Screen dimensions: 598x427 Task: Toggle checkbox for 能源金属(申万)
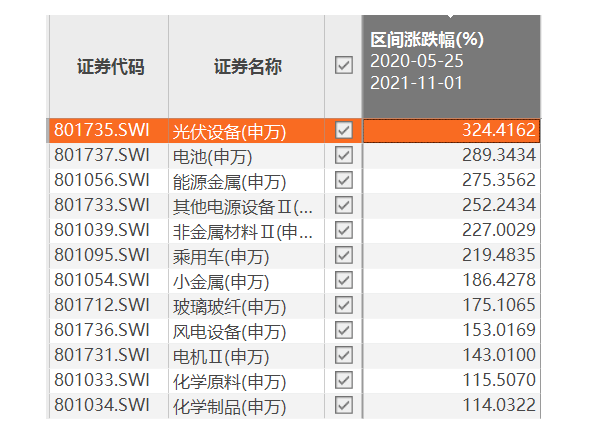344,180
